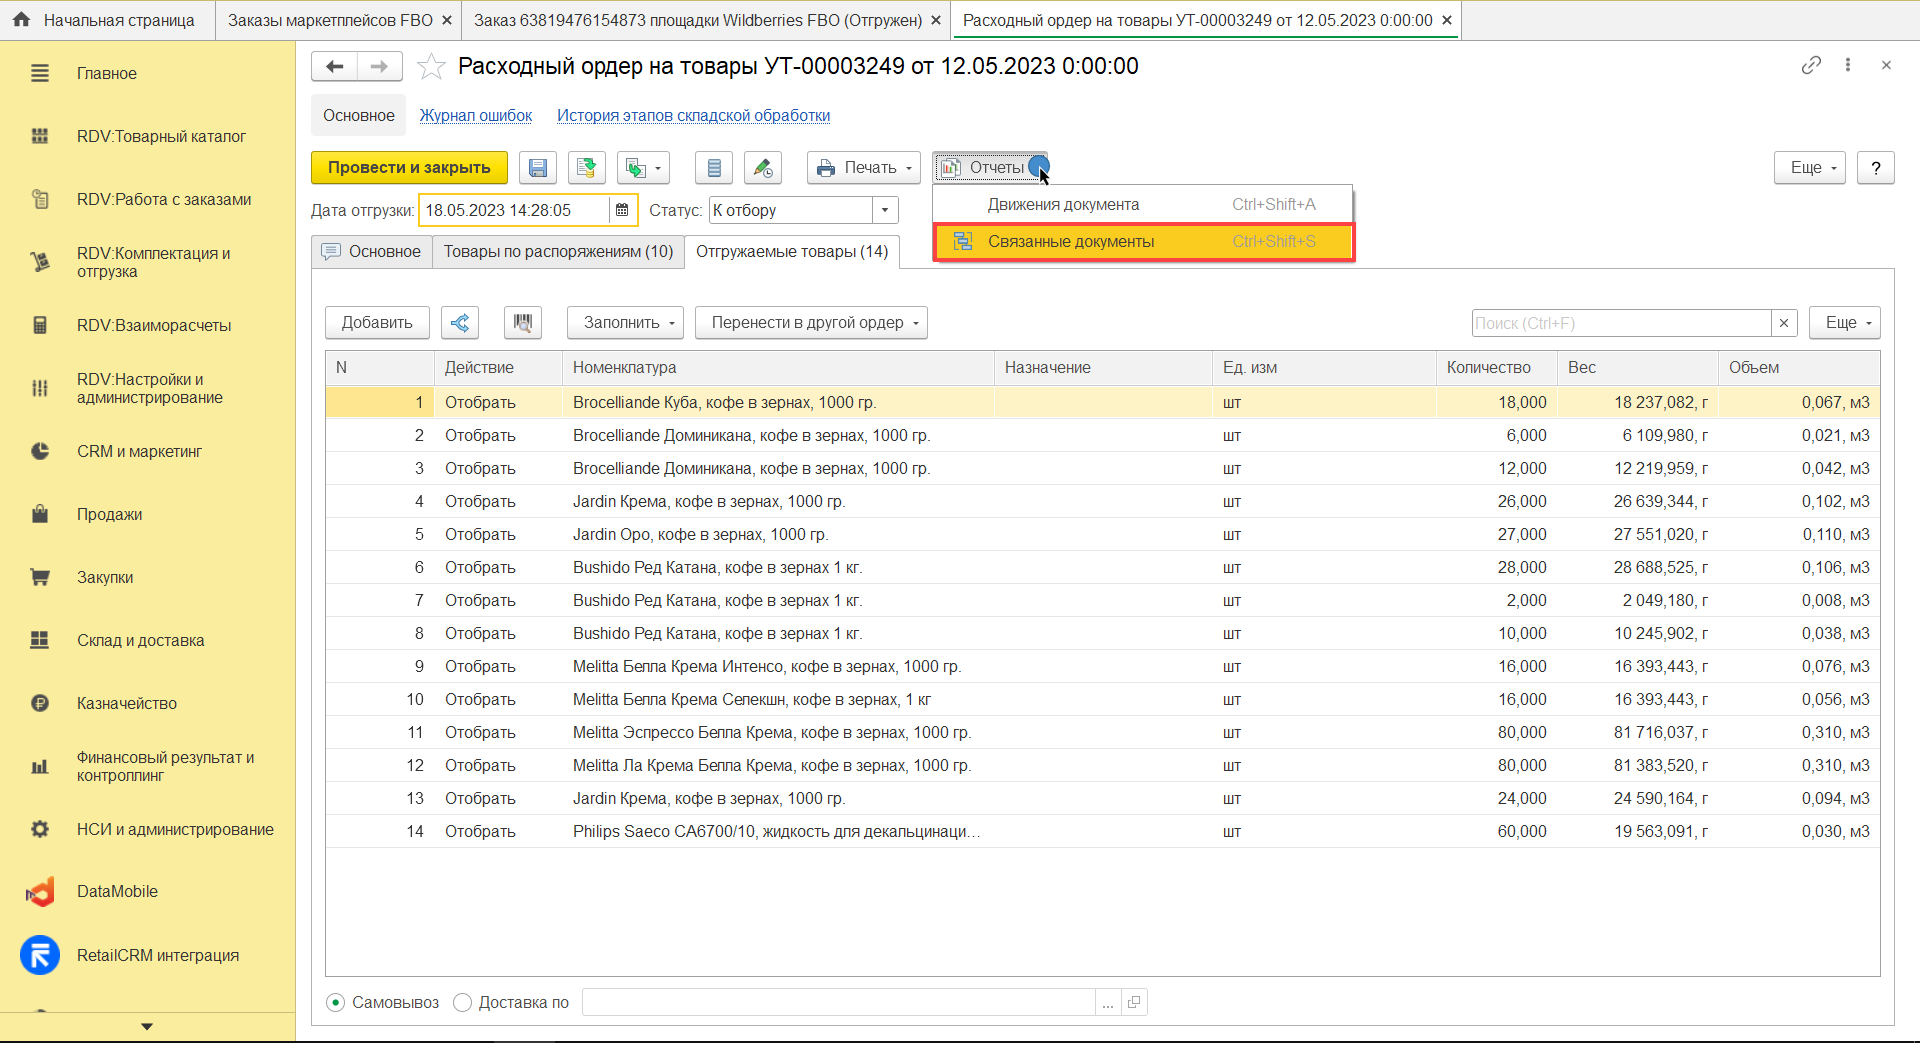Screen dimensions: 1920x1043
Task: Open the DataMobile section in sidebar
Action: coord(117,892)
